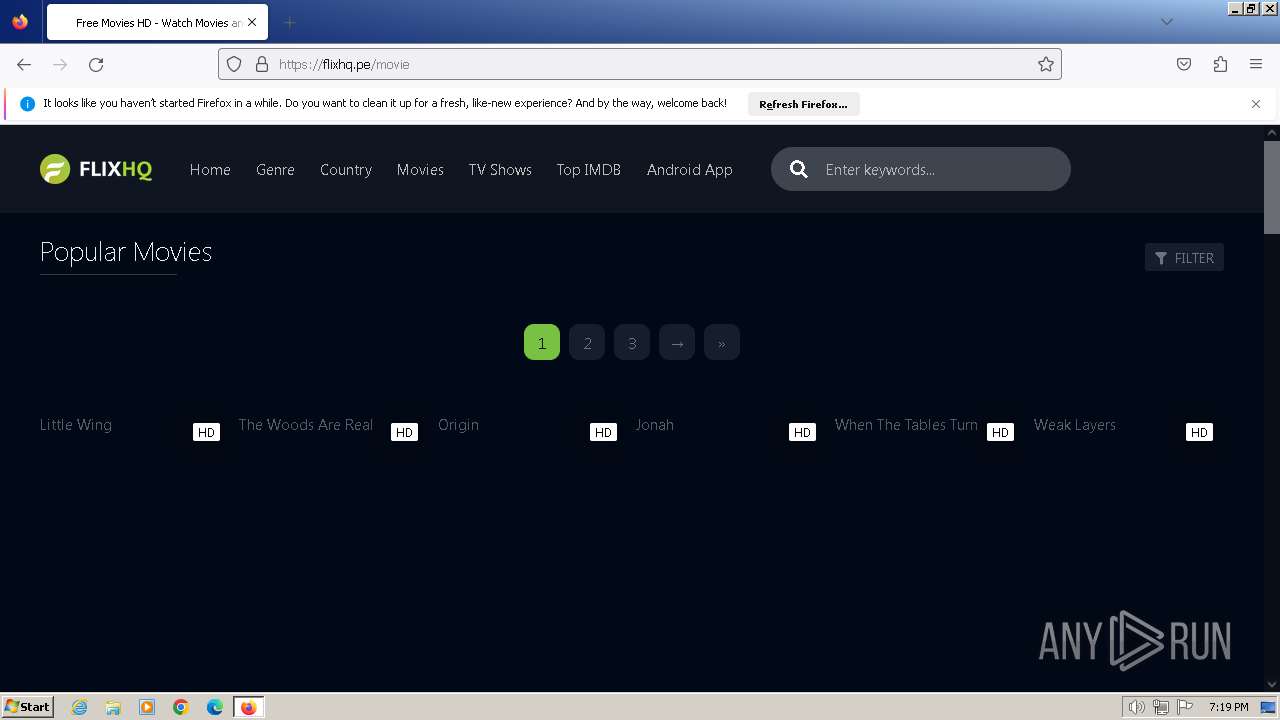Image resolution: width=1280 pixels, height=720 pixels.
Task: Open When The Tables Turn movie
Action: pyautogui.click(x=906, y=425)
